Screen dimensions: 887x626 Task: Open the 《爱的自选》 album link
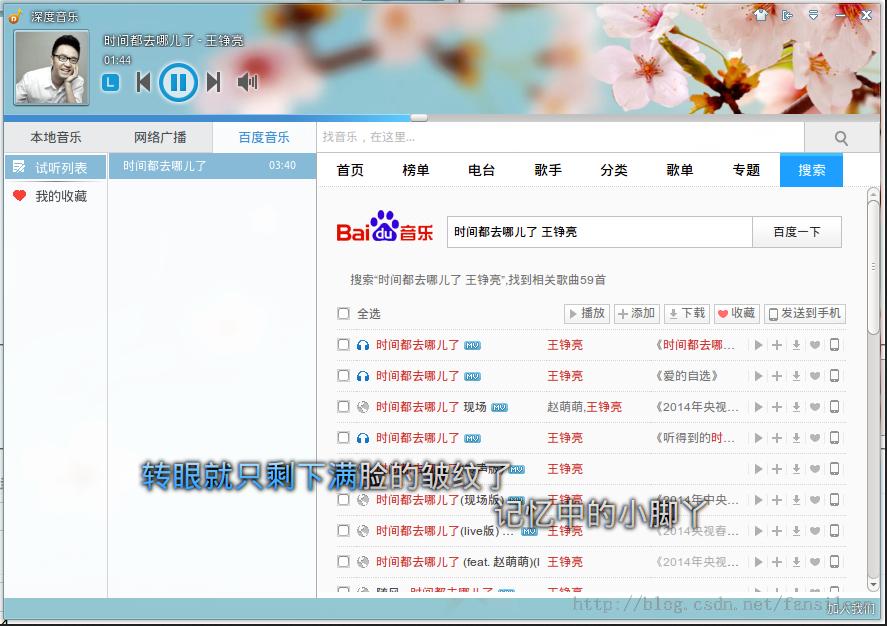coord(687,376)
